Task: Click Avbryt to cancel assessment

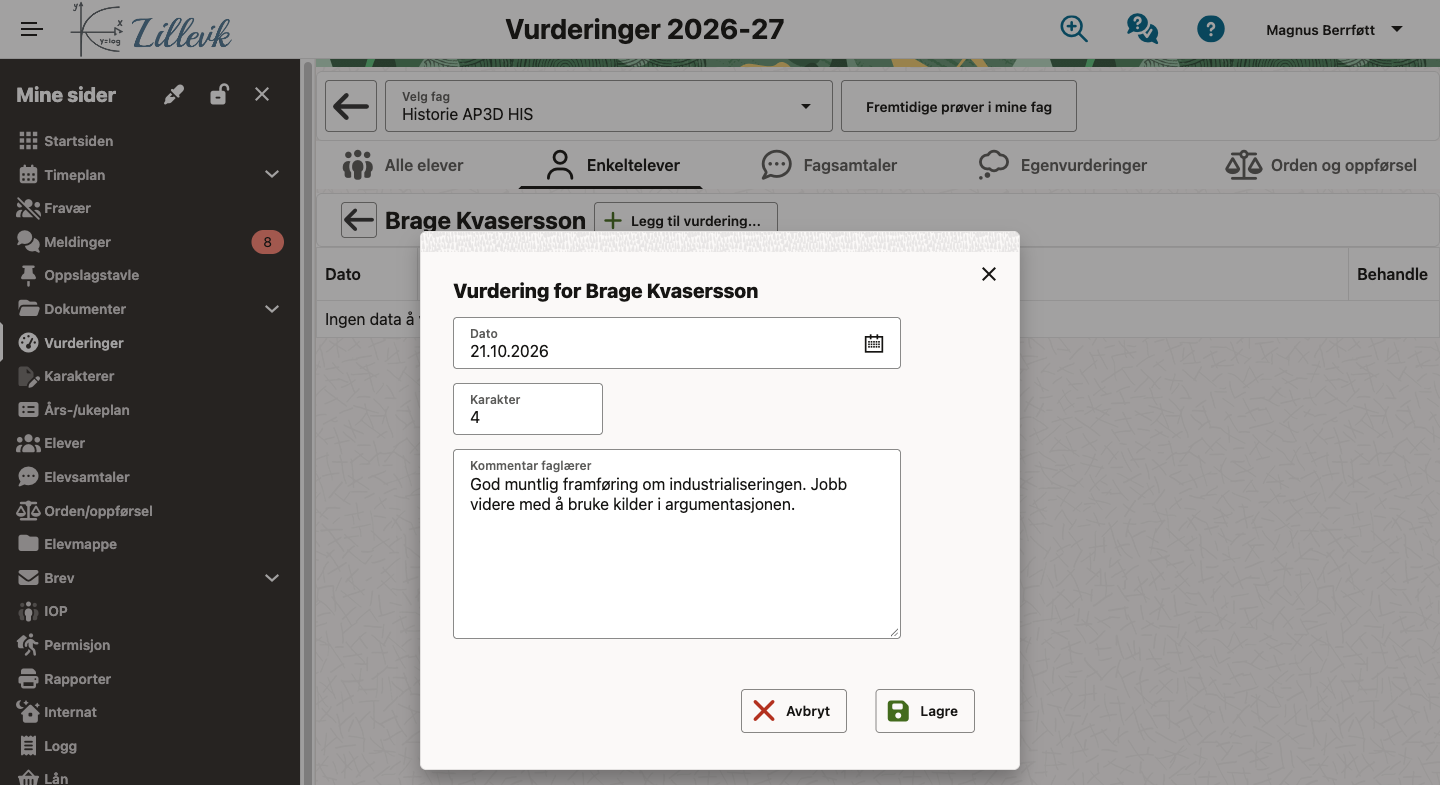Action: pyautogui.click(x=794, y=711)
